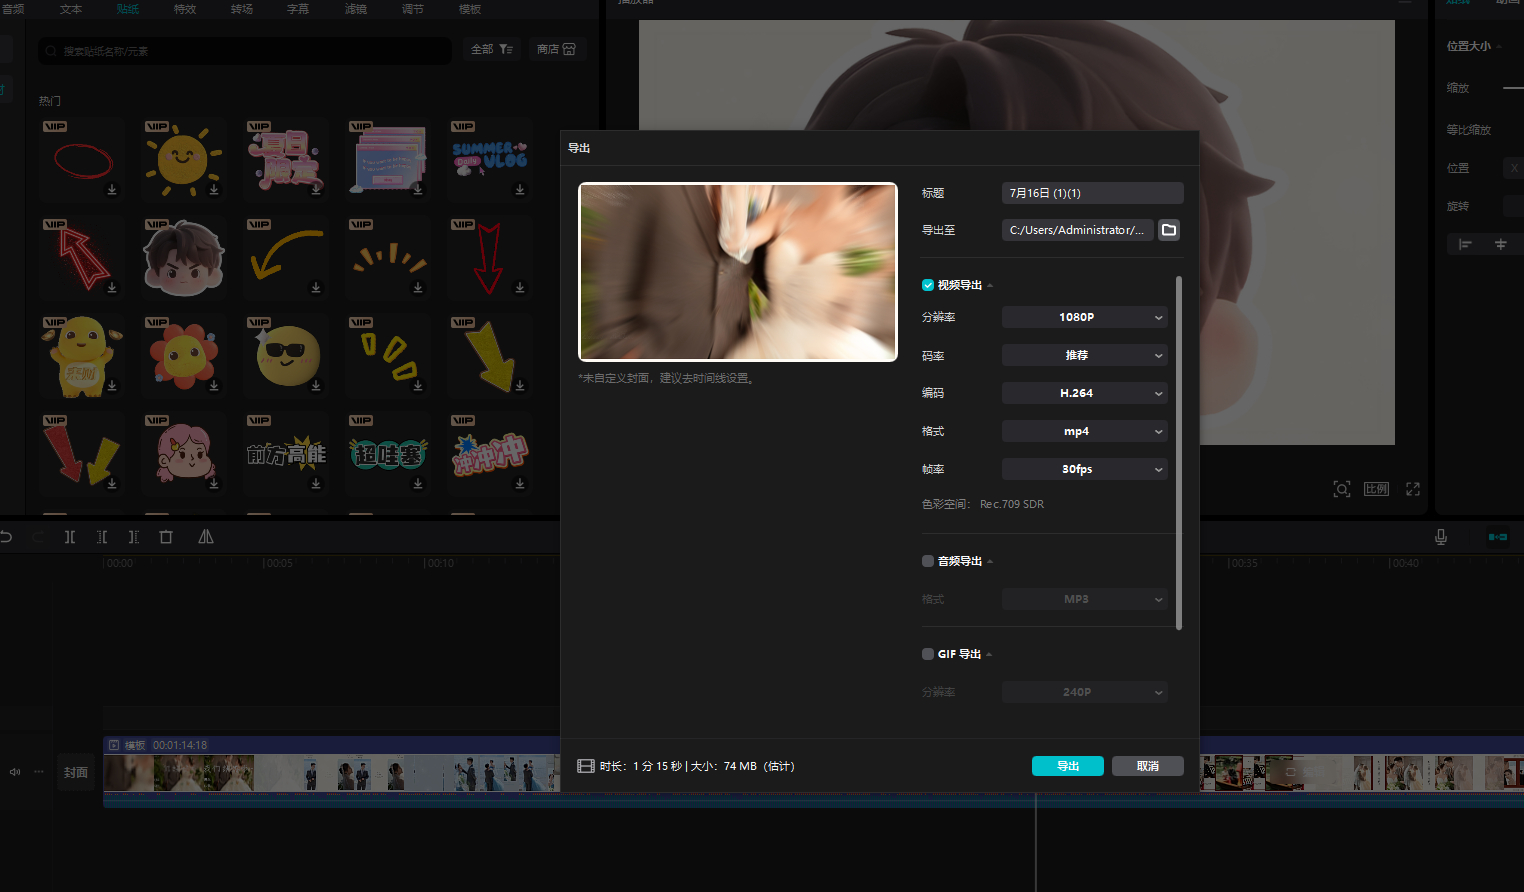Enable the 音频导出 checkbox
Image resolution: width=1524 pixels, height=892 pixels.
coord(928,561)
